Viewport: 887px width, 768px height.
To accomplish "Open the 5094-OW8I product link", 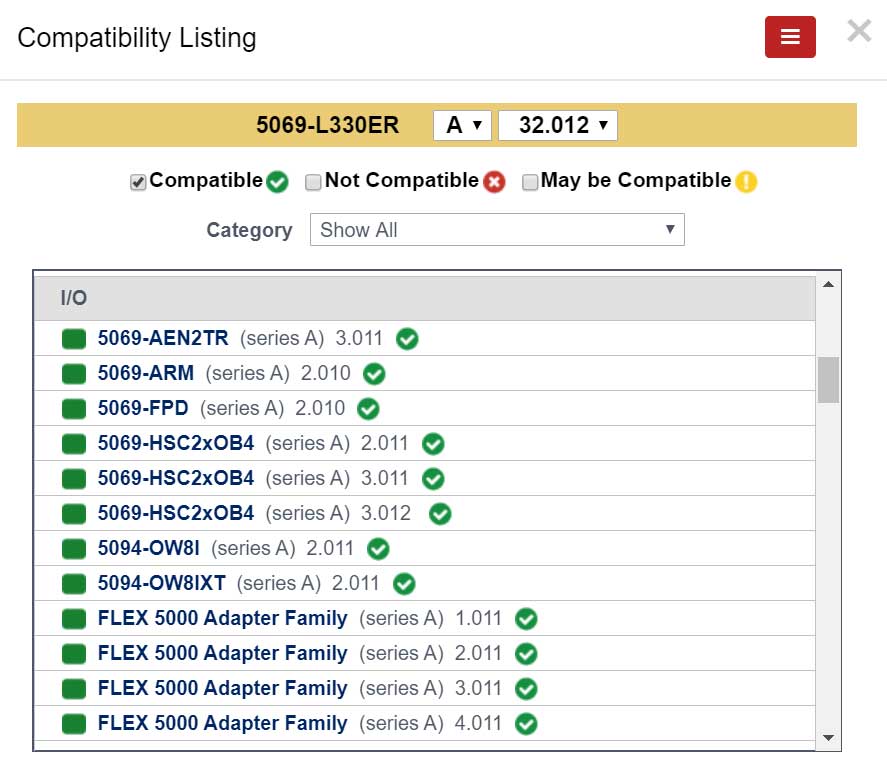I will coord(149,549).
